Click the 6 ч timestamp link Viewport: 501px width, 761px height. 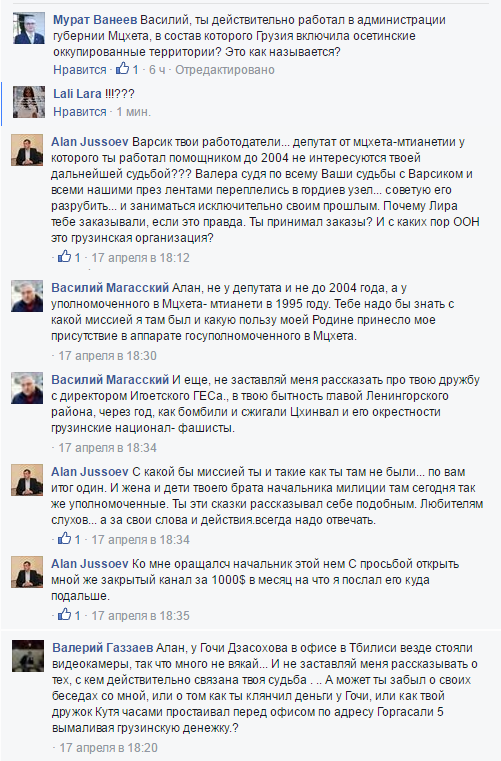(x=156, y=70)
